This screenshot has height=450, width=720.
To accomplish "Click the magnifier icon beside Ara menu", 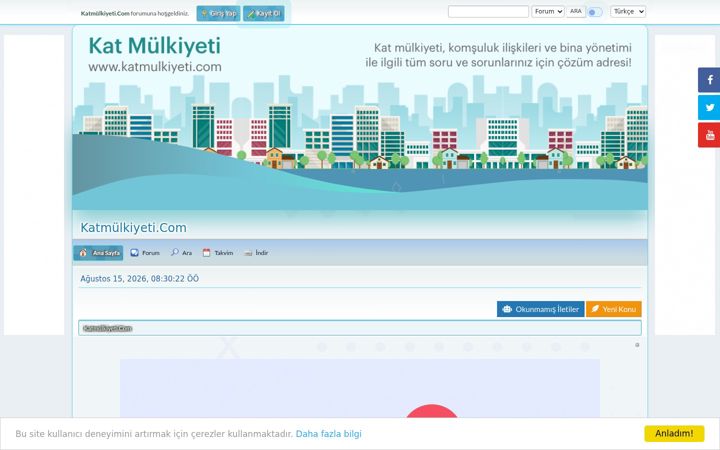I will [174, 253].
